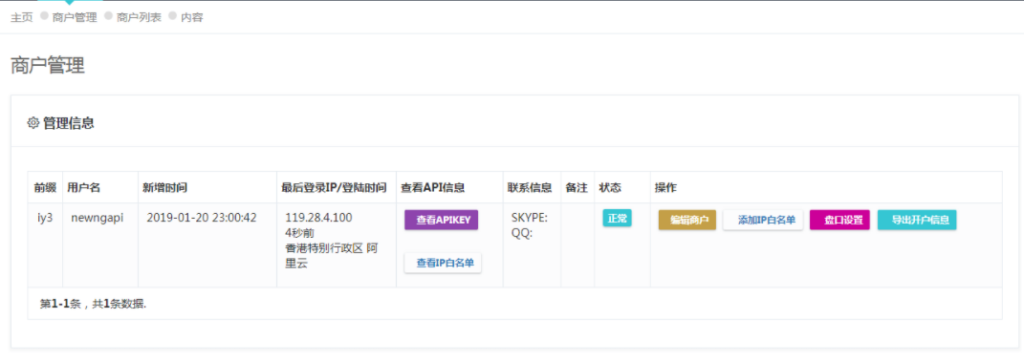
Task: Open the 商户管理 breadcrumb
Action: coord(74,18)
